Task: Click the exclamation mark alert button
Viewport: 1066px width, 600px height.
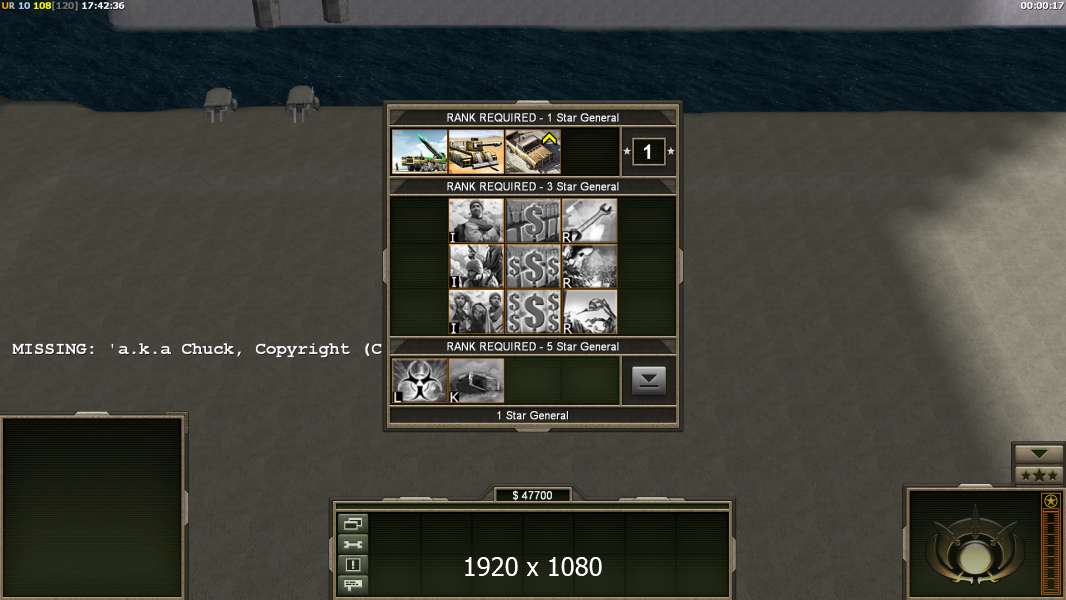Action: point(353,564)
